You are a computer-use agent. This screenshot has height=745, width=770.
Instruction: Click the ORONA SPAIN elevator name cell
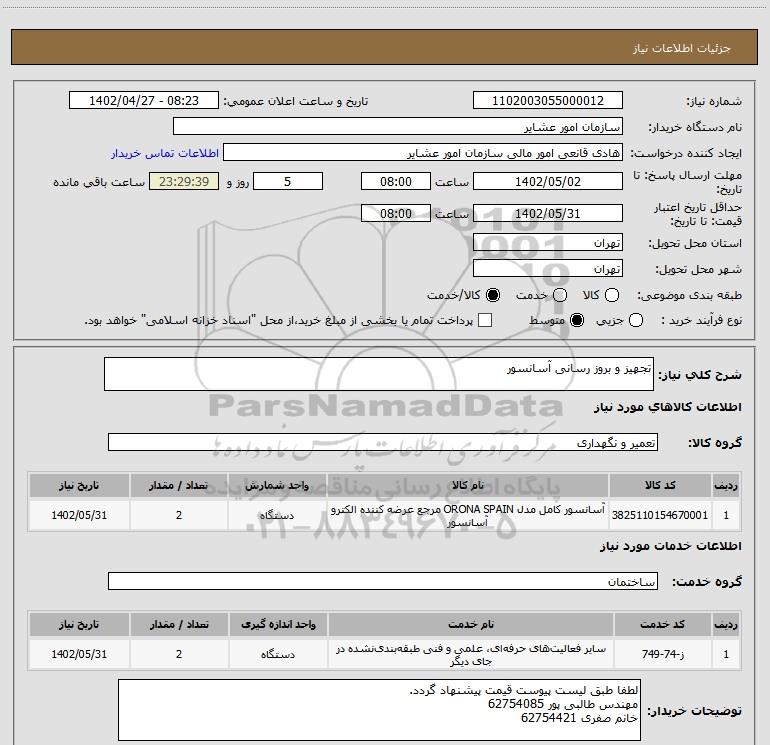coord(468,515)
